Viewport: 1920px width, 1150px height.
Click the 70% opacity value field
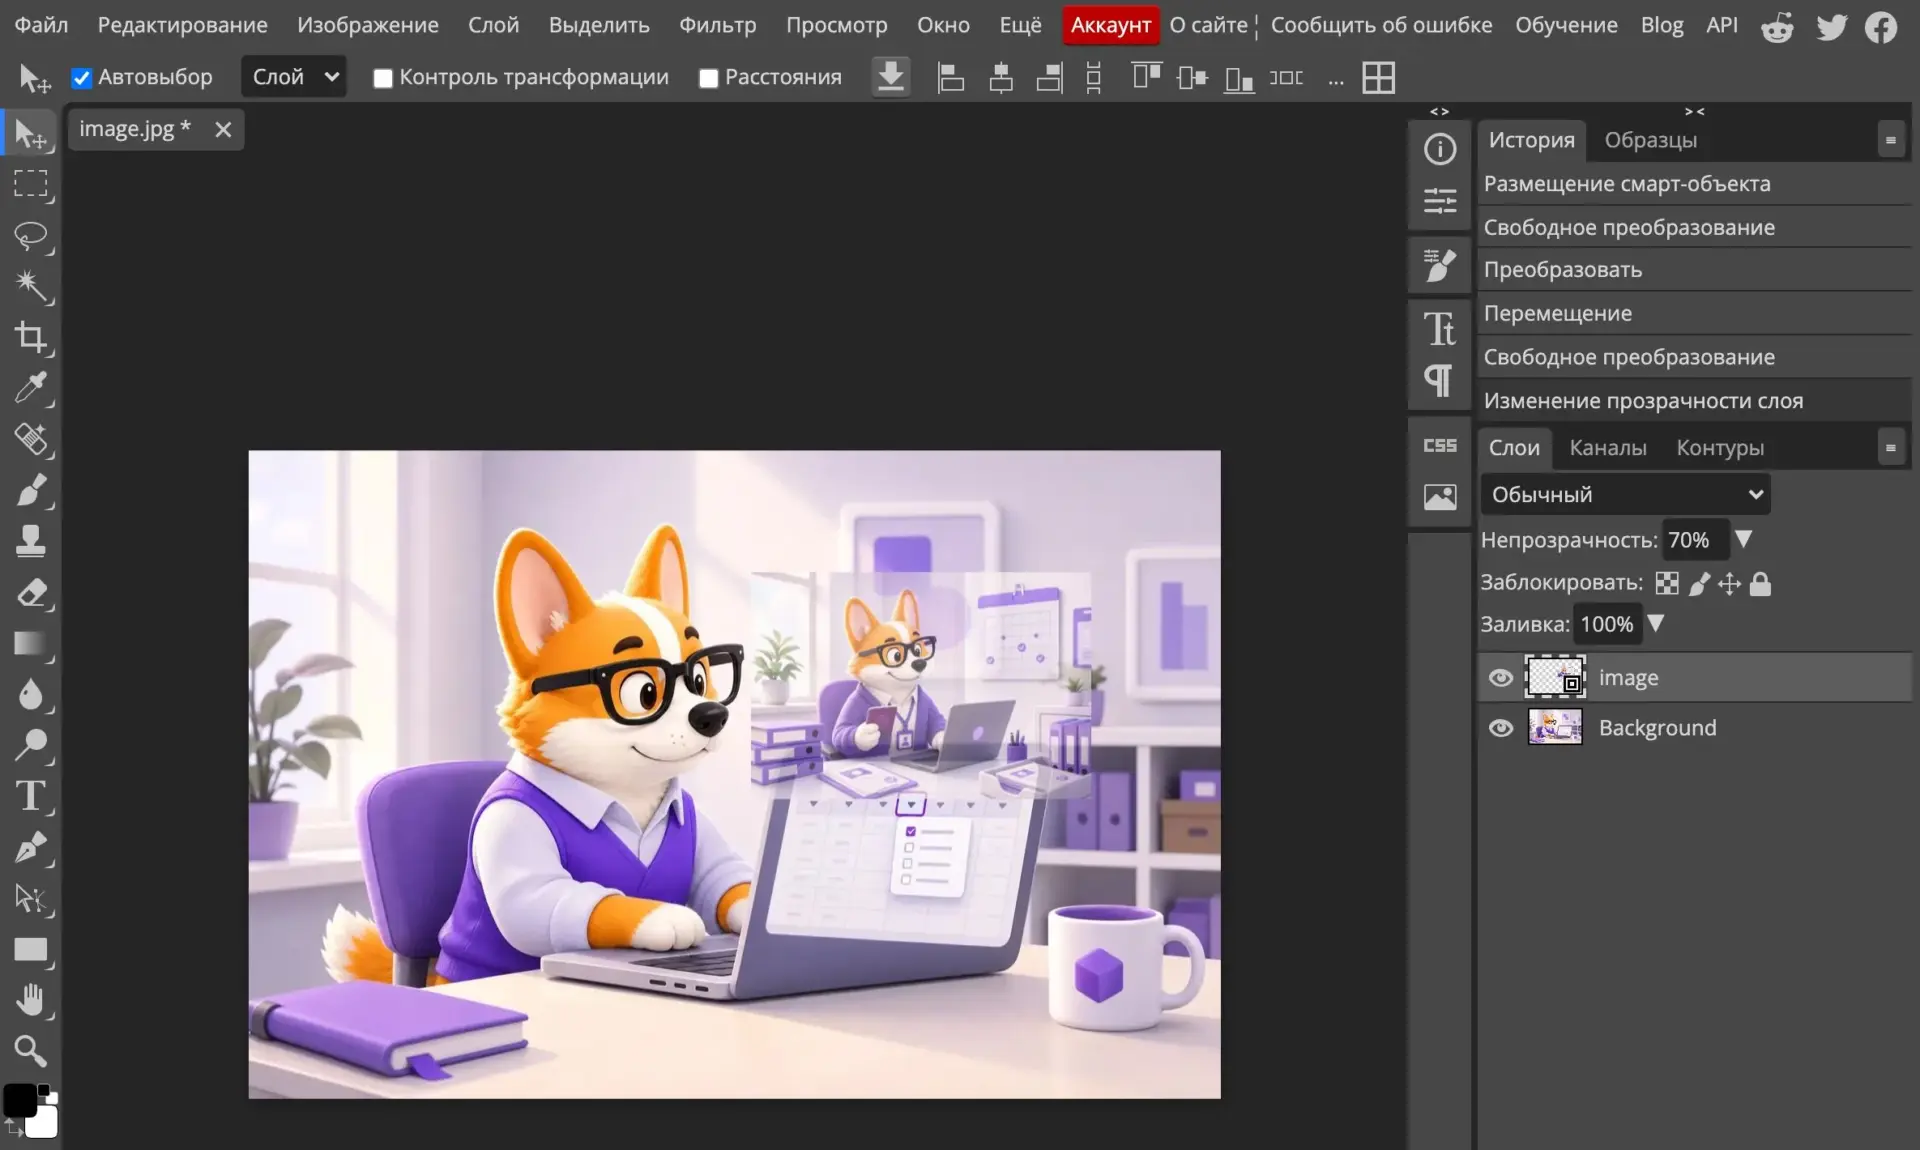click(1695, 540)
